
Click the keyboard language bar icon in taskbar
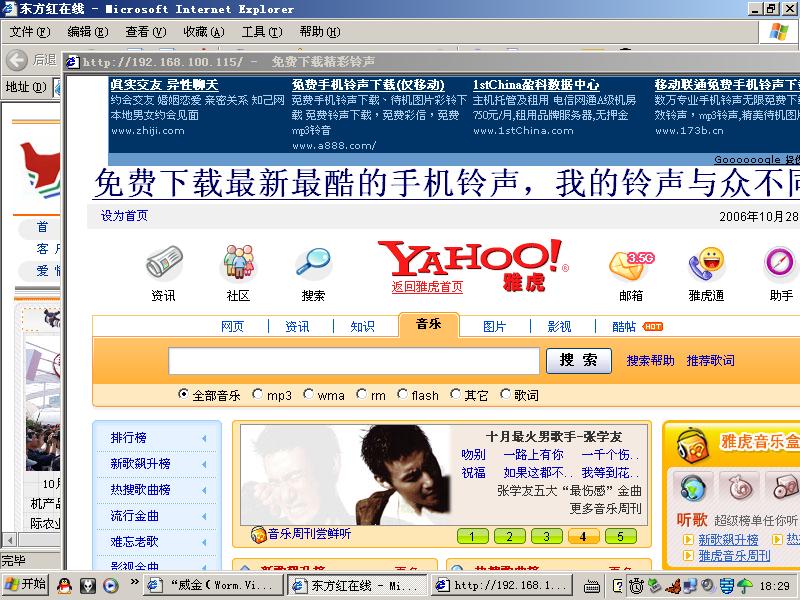click(x=591, y=587)
